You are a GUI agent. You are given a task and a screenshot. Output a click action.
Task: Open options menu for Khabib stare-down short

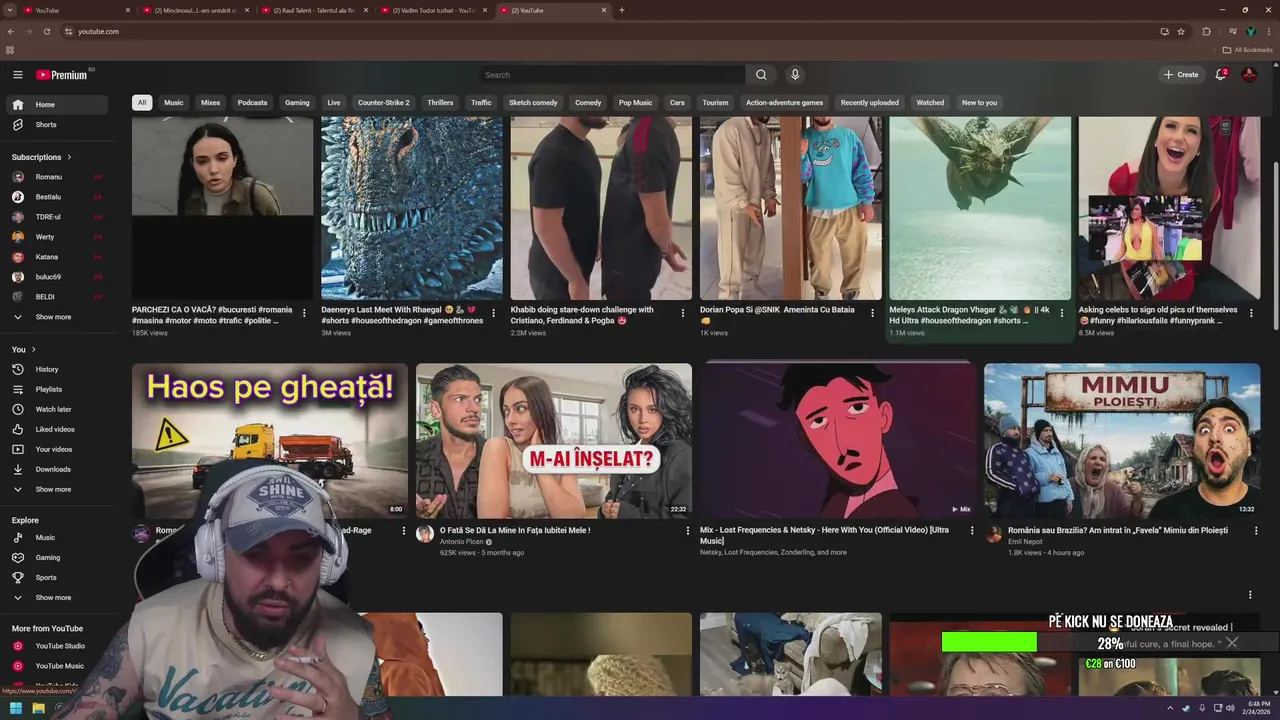point(683,313)
